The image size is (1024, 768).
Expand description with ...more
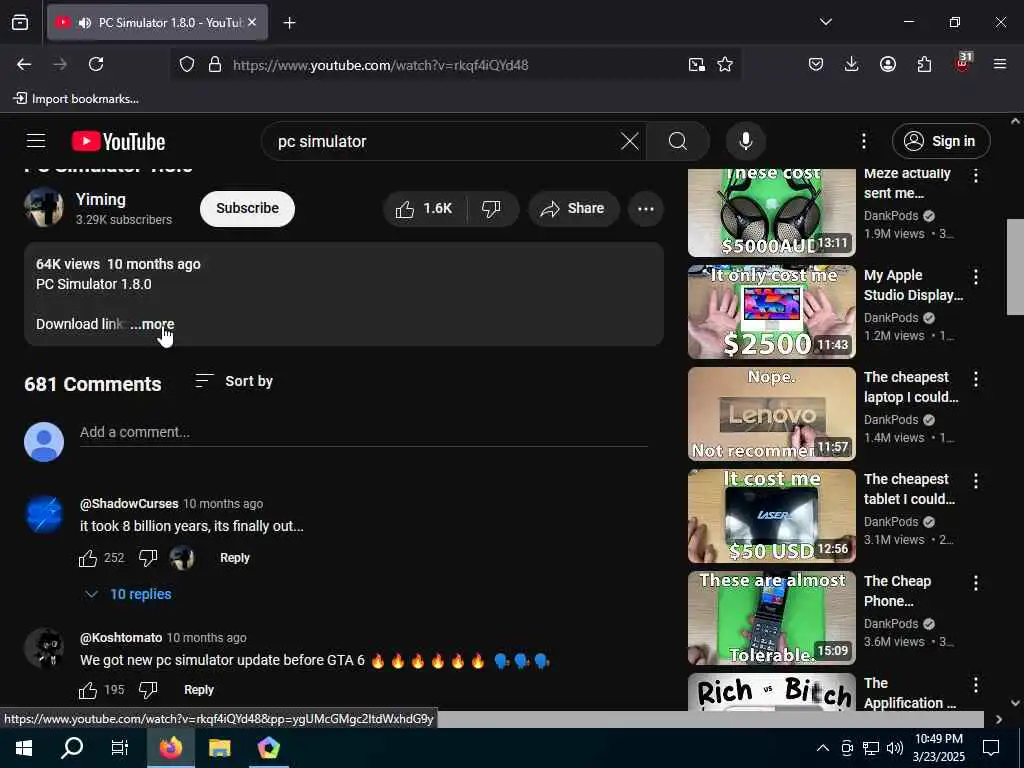point(152,324)
